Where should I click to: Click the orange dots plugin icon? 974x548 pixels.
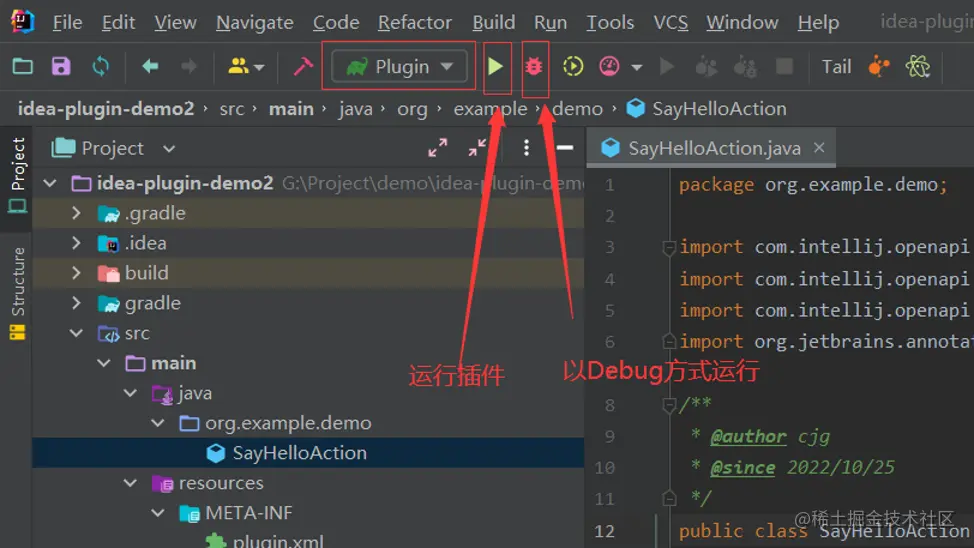878,66
